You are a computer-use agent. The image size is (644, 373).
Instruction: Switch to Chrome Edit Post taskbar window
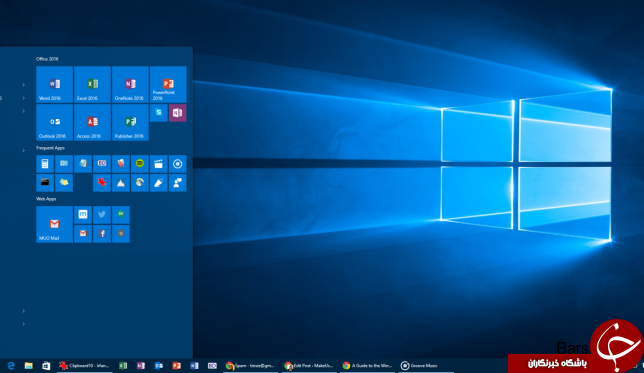309,366
